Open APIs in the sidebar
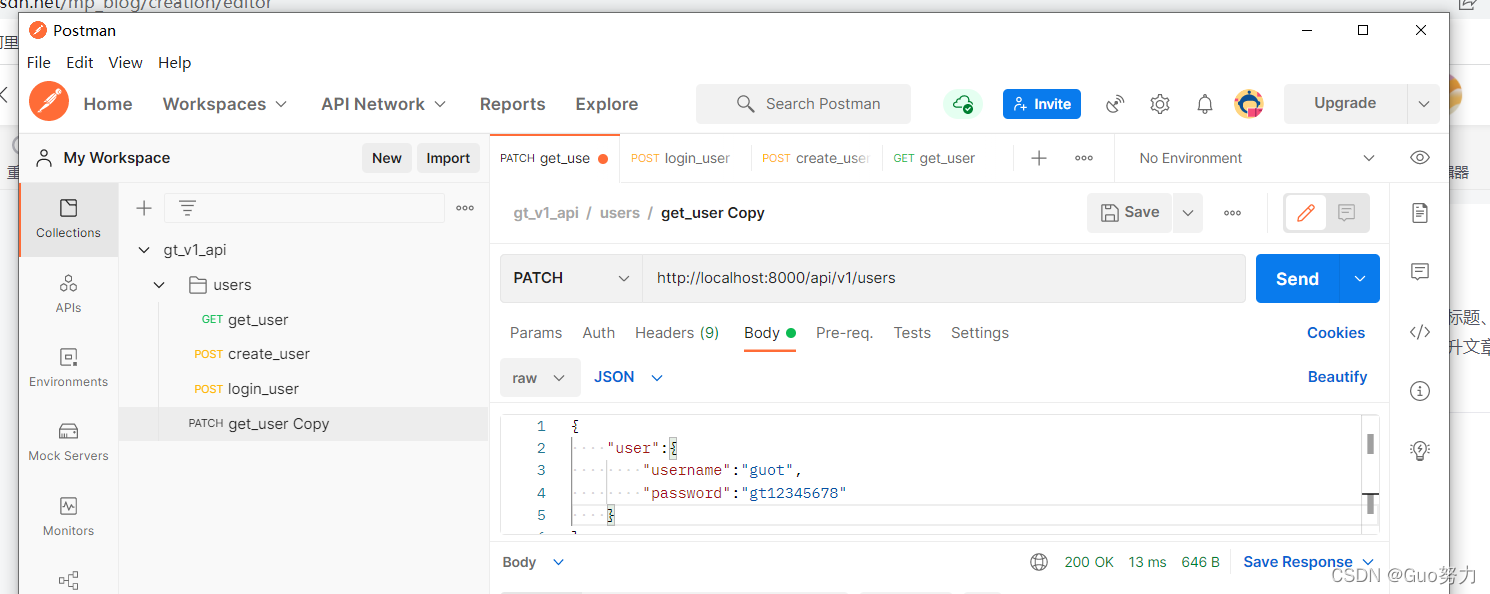This screenshot has width=1490, height=594. (x=68, y=293)
